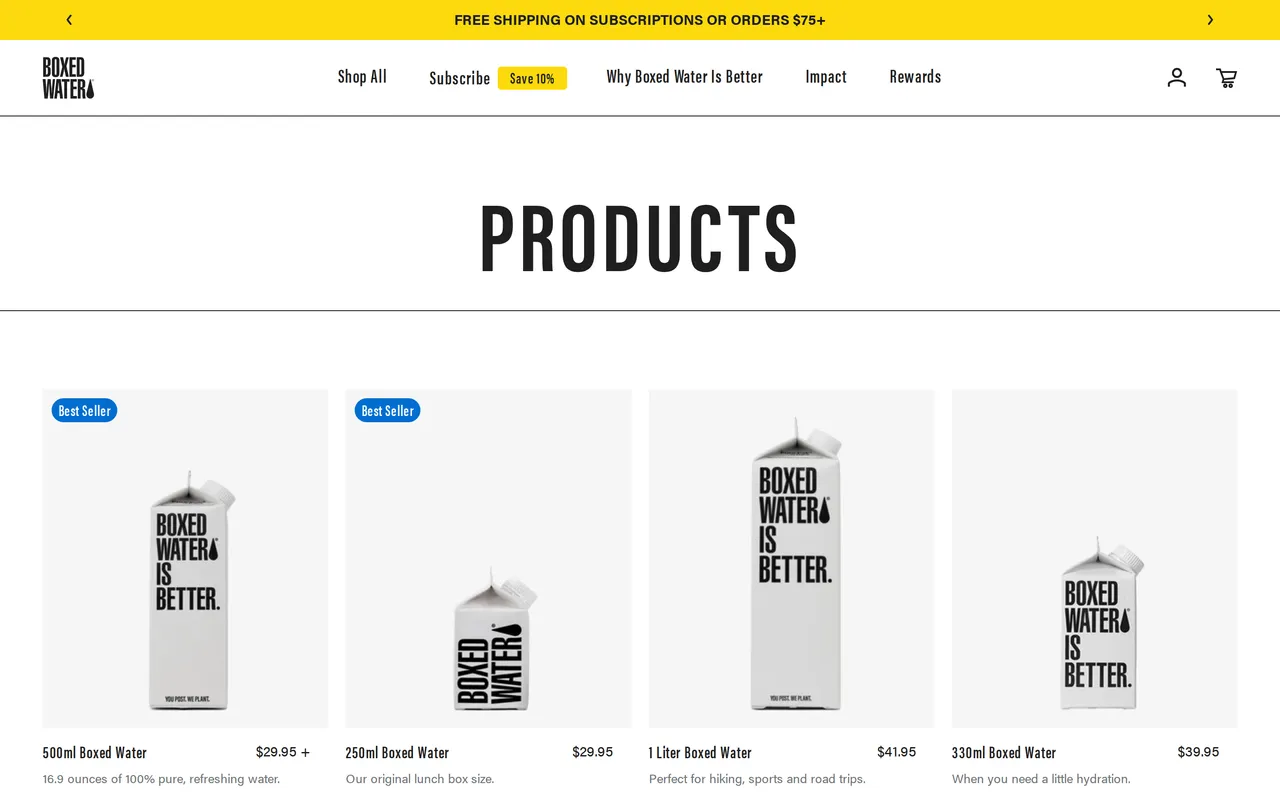Click the 330ml Boxed Water title
Image resolution: width=1280 pixels, height=800 pixels.
(1004, 753)
